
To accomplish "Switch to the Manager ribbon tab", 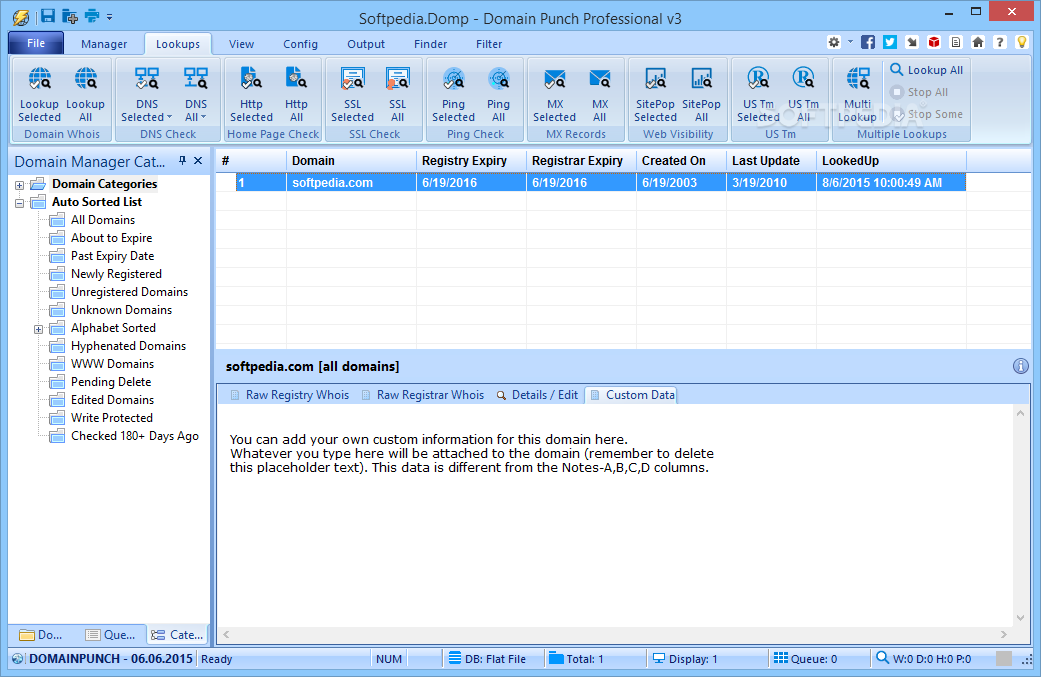I will pos(104,44).
